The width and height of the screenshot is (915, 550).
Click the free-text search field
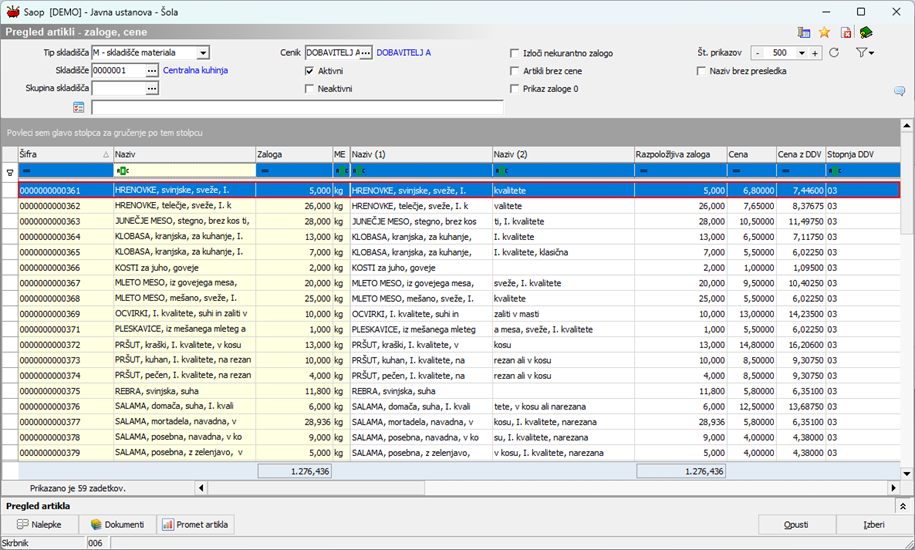click(297, 107)
